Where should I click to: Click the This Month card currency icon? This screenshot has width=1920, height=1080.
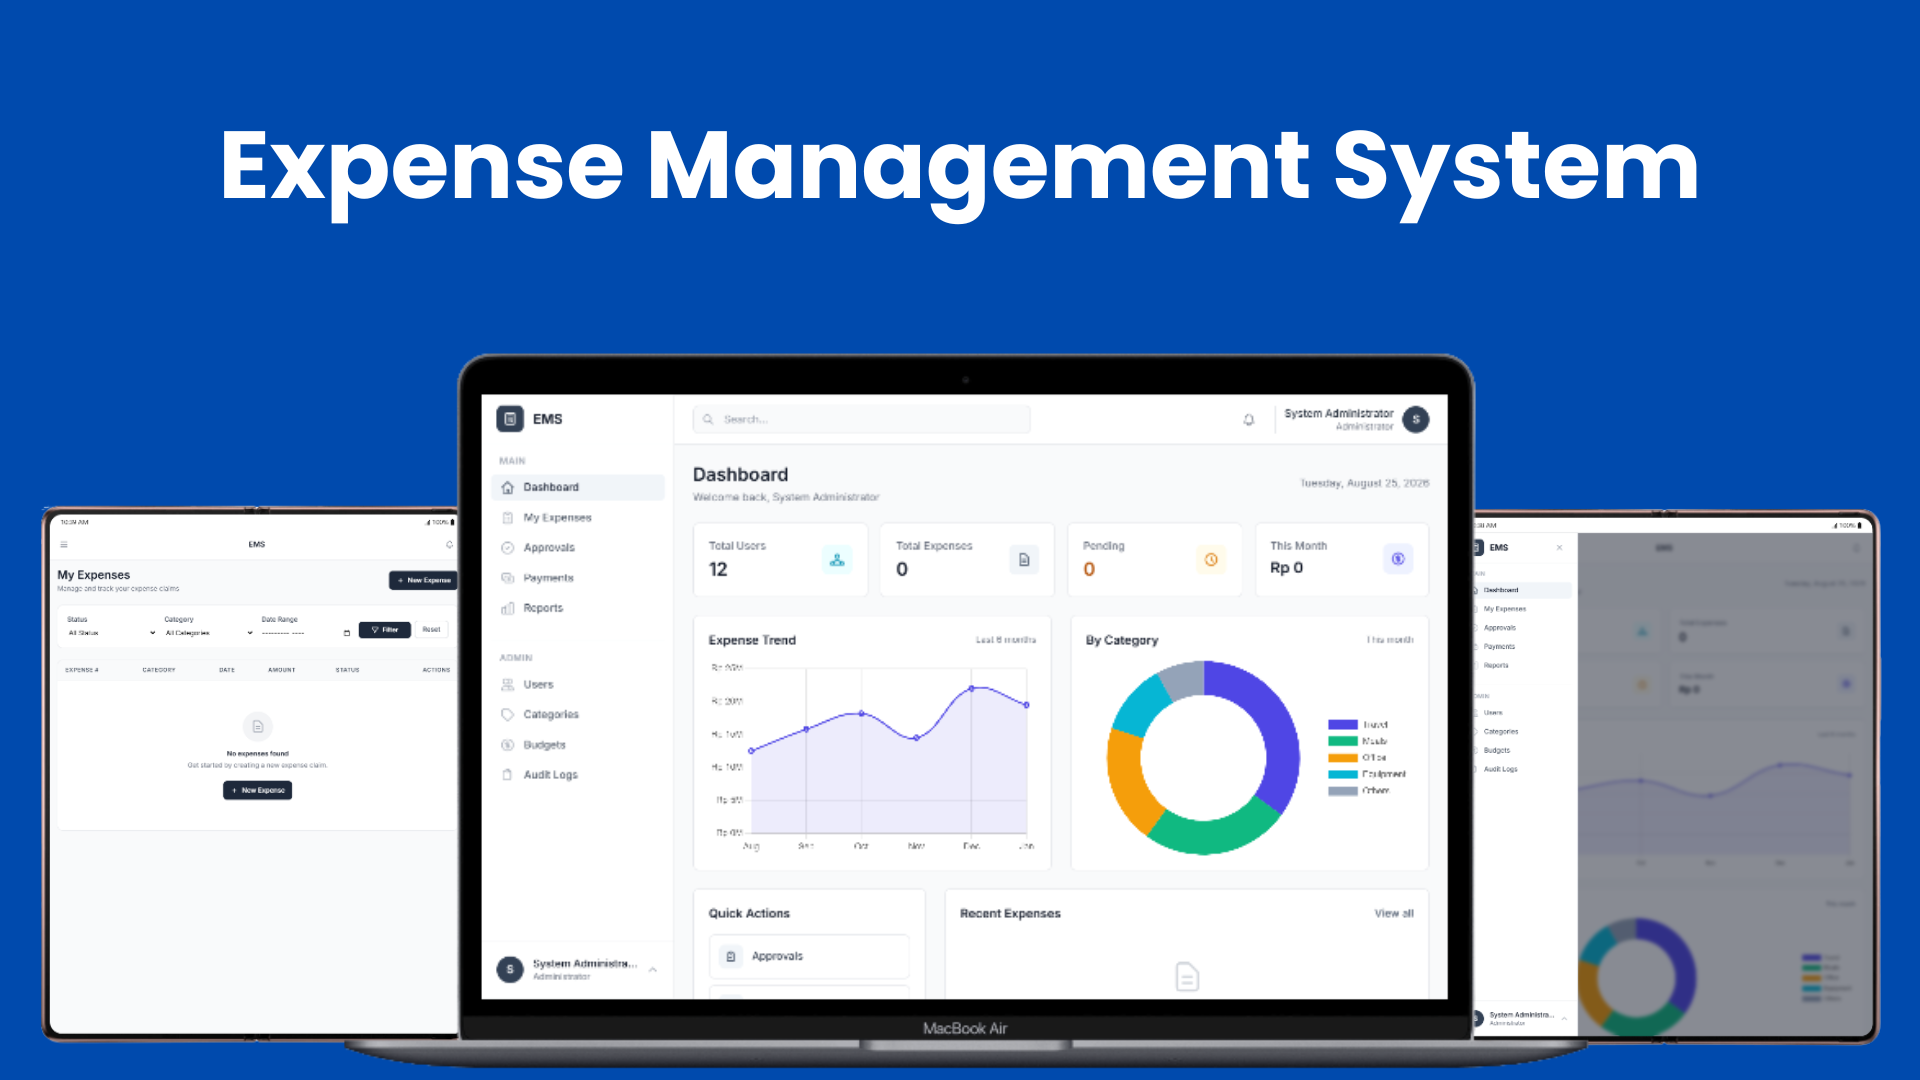pos(1398,560)
